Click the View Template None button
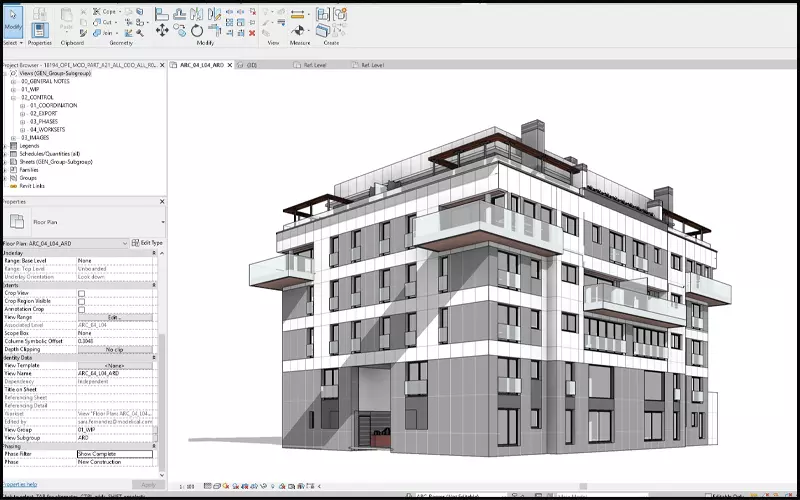 pyautogui.click(x=115, y=365)
